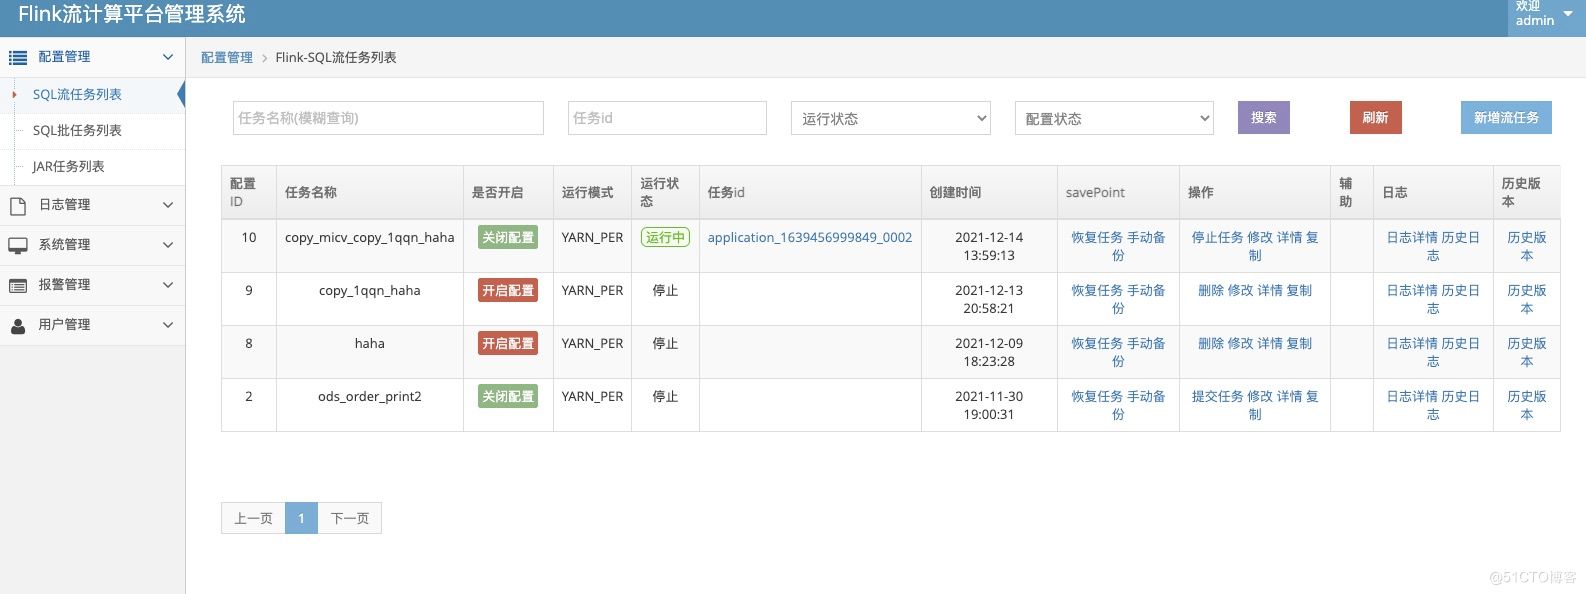Click the 日志管理 document icon

tap(18, 205)
